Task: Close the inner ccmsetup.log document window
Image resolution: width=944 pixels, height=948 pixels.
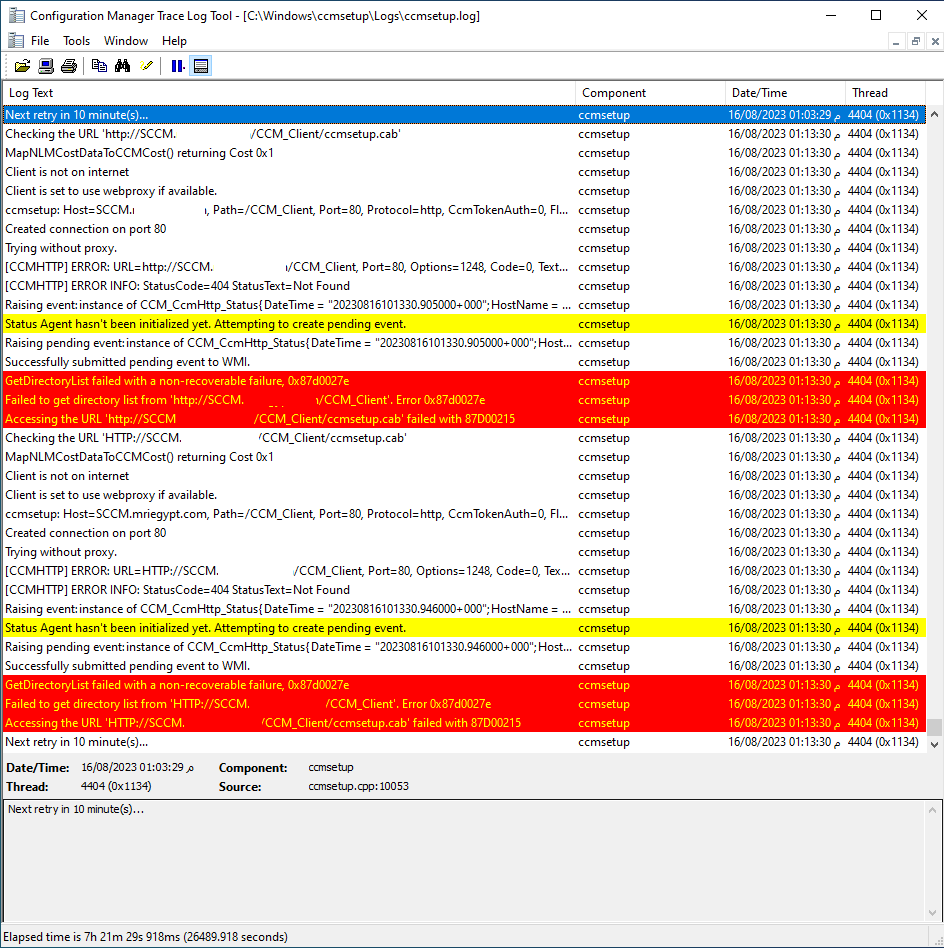Action: point(935,42)
